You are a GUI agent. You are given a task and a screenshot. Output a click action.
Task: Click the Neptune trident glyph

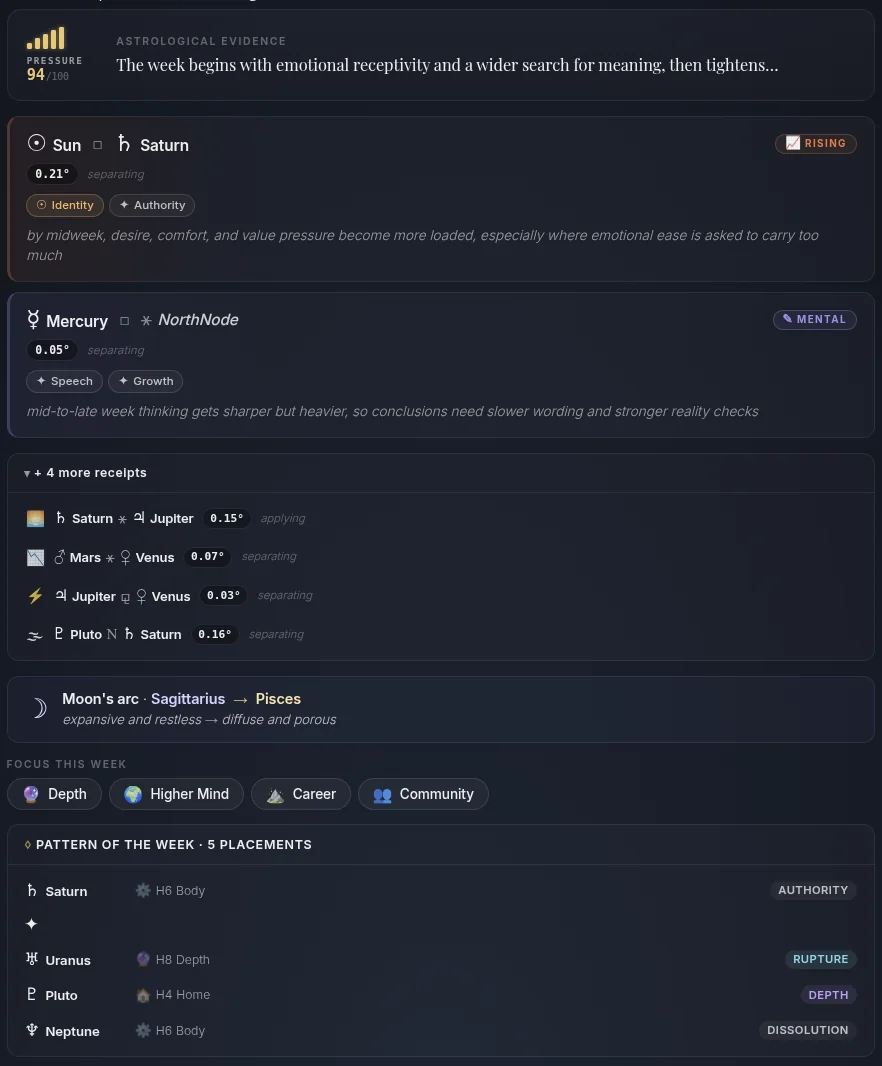click(x=32, y=1030)
